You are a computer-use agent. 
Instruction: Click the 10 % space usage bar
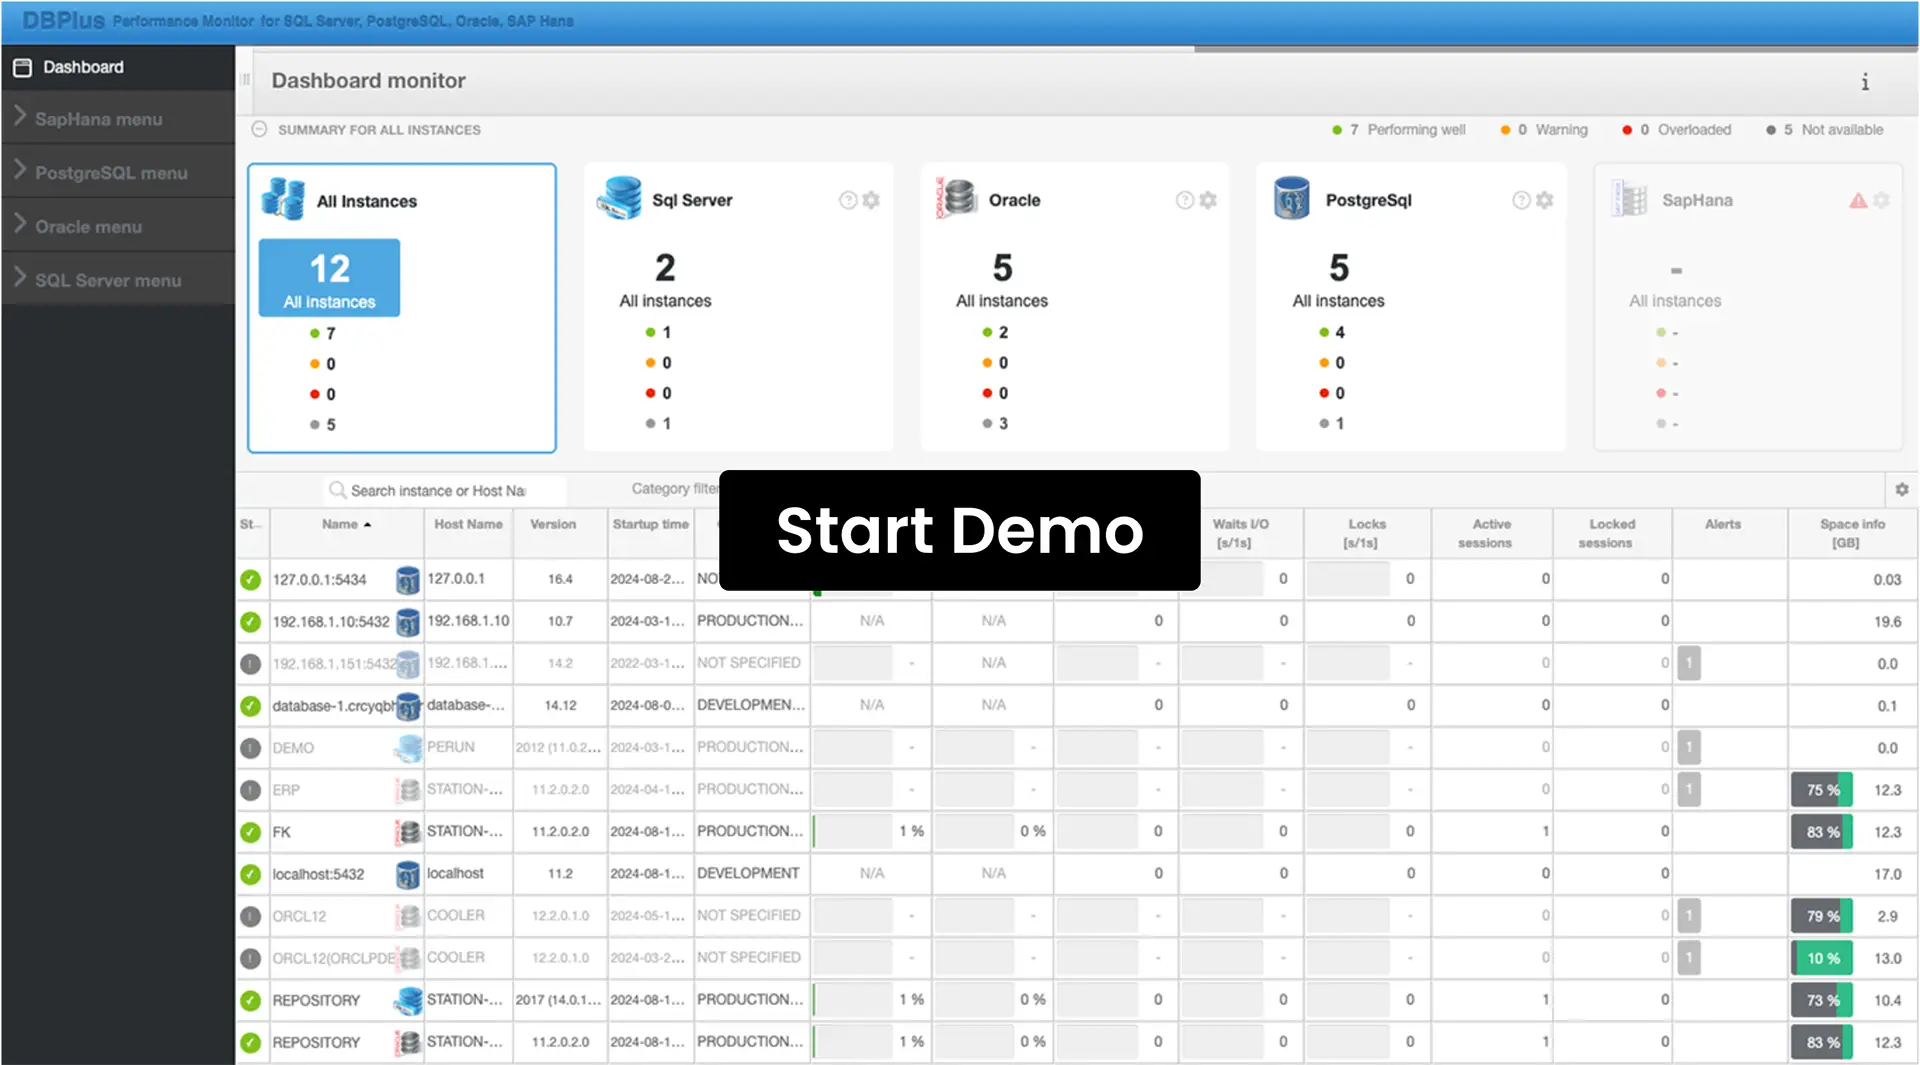1822,958
